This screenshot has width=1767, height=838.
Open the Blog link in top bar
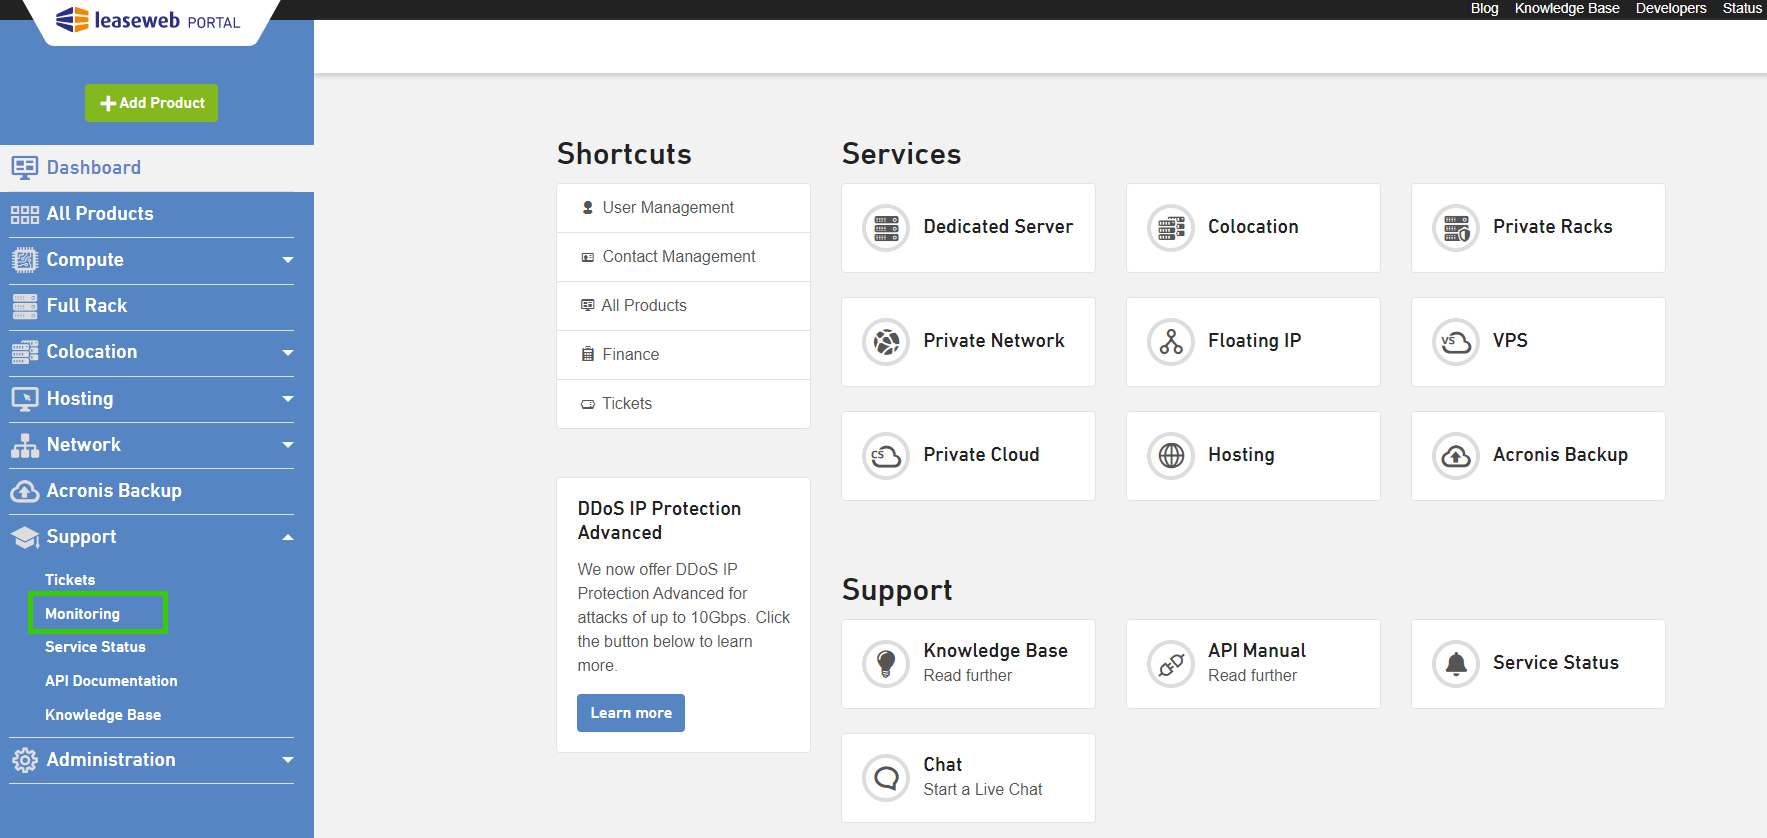click(x=1484, y=8)
